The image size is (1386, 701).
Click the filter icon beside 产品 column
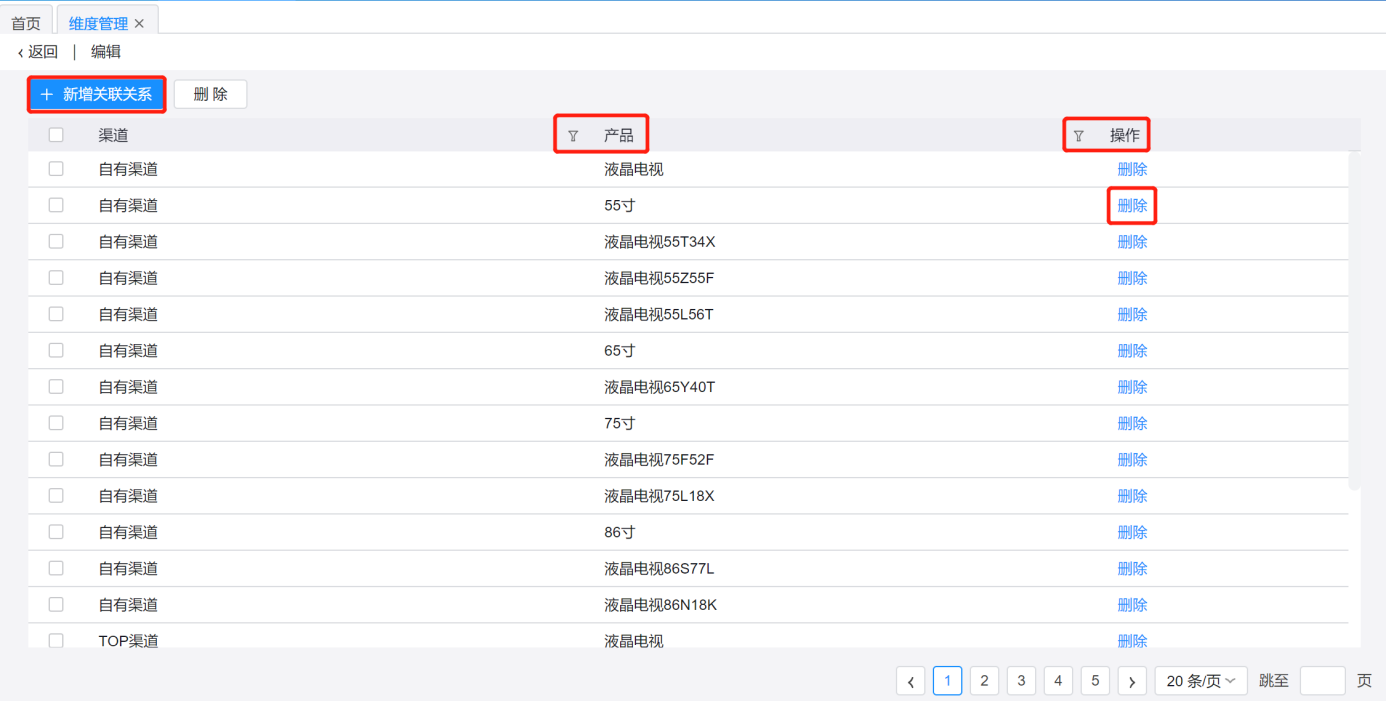click(x=573, y=136)
